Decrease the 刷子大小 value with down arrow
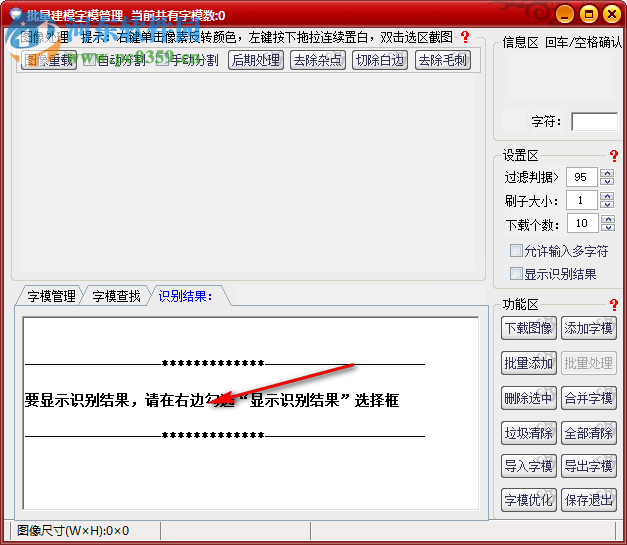This screenshot has width=627, height=545. [x=607, y=204]
